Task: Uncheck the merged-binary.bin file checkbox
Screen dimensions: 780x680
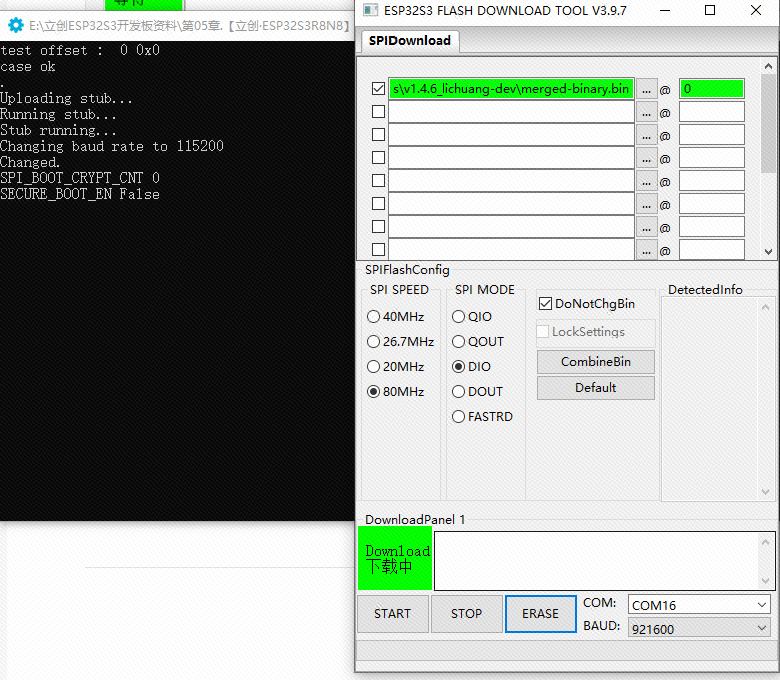Action: 378,89
